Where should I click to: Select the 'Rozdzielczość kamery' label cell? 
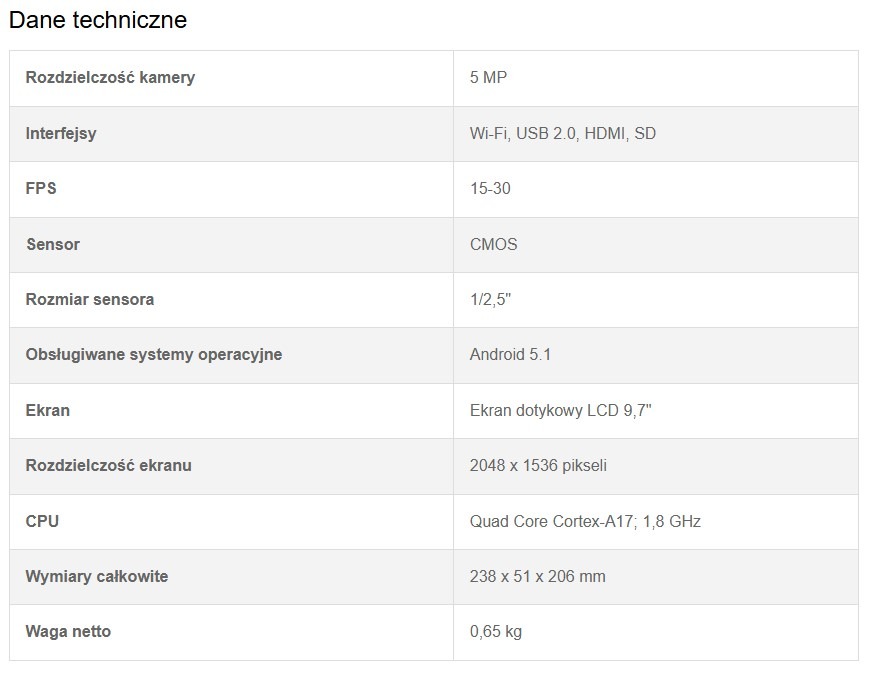pos(110,78)
